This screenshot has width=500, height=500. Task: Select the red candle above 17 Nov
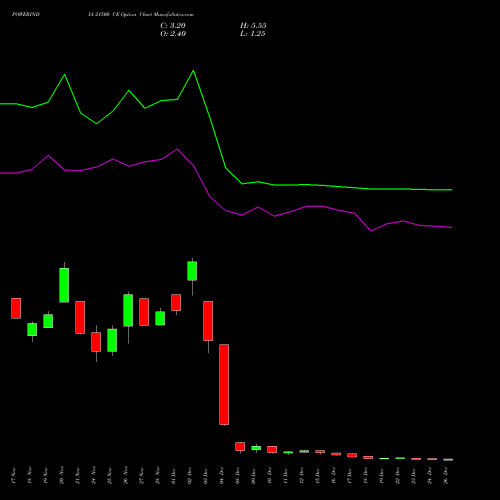(x=16, y=308)
